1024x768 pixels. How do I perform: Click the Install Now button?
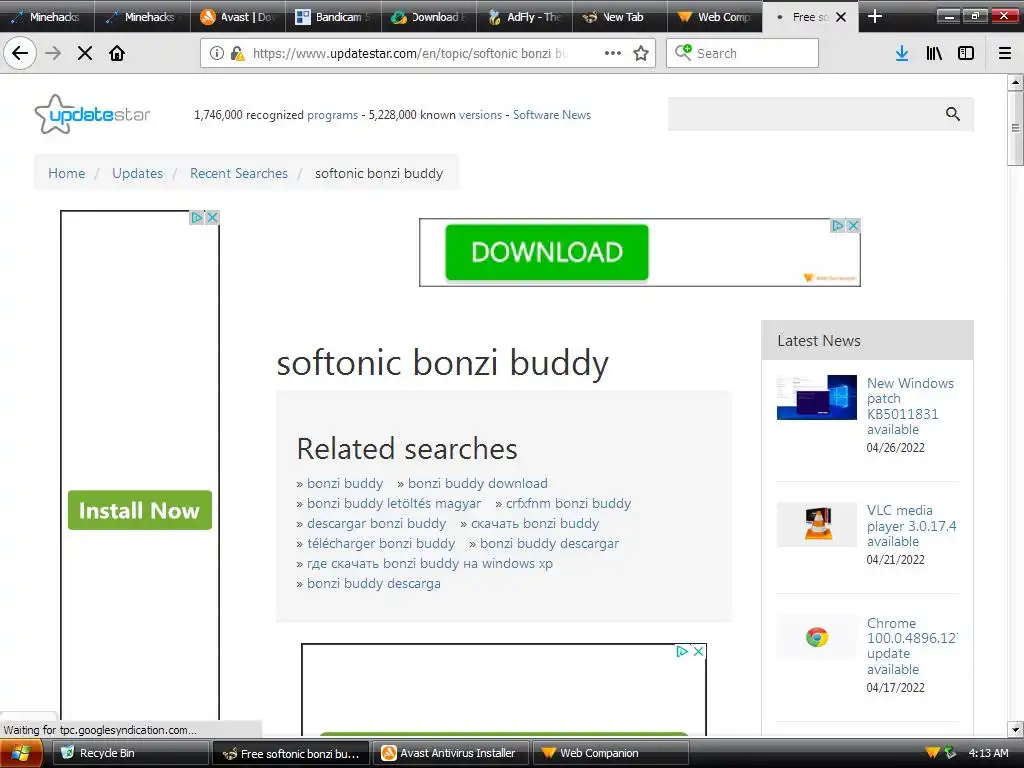tap(140, 510)
